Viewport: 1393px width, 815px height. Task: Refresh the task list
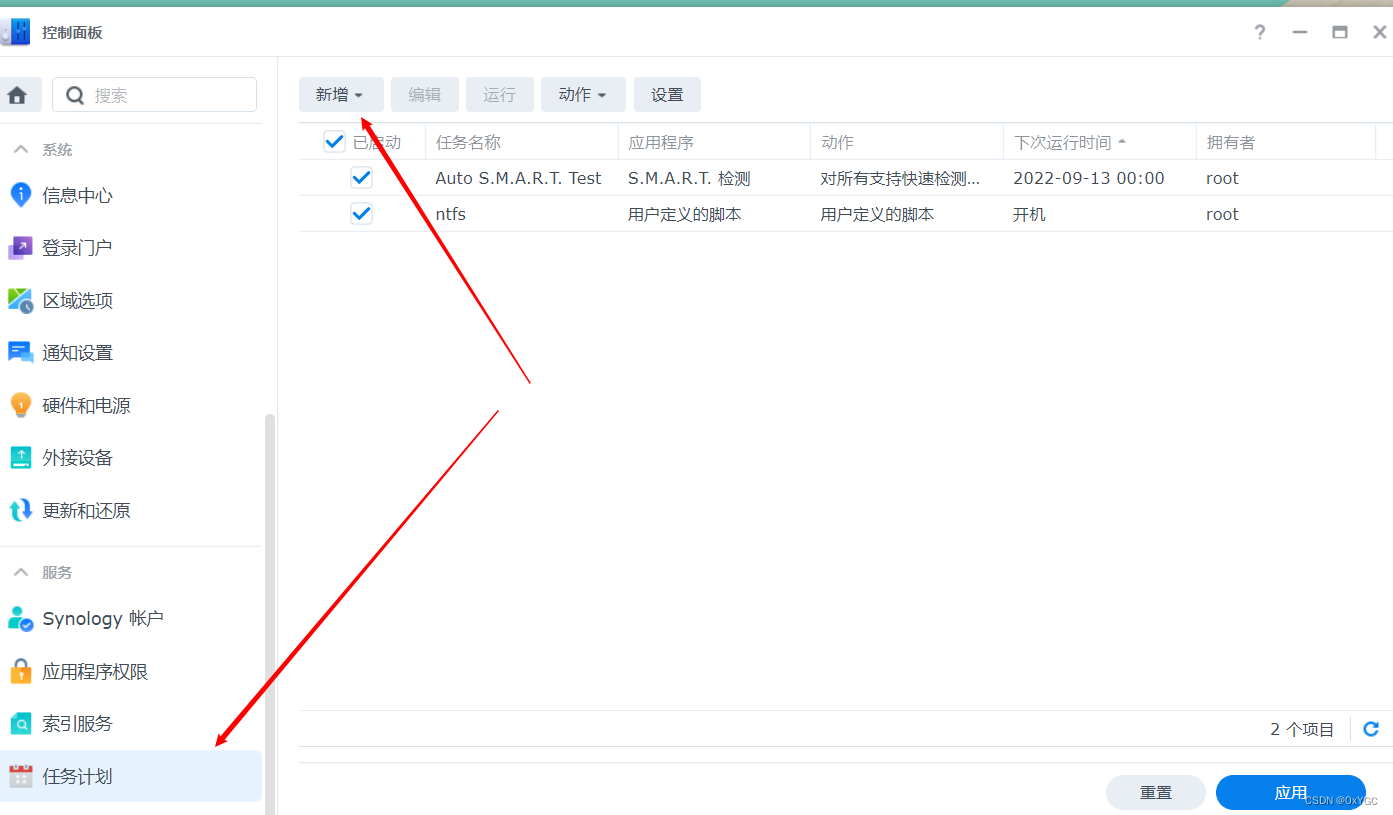(x=1371, y=728)
